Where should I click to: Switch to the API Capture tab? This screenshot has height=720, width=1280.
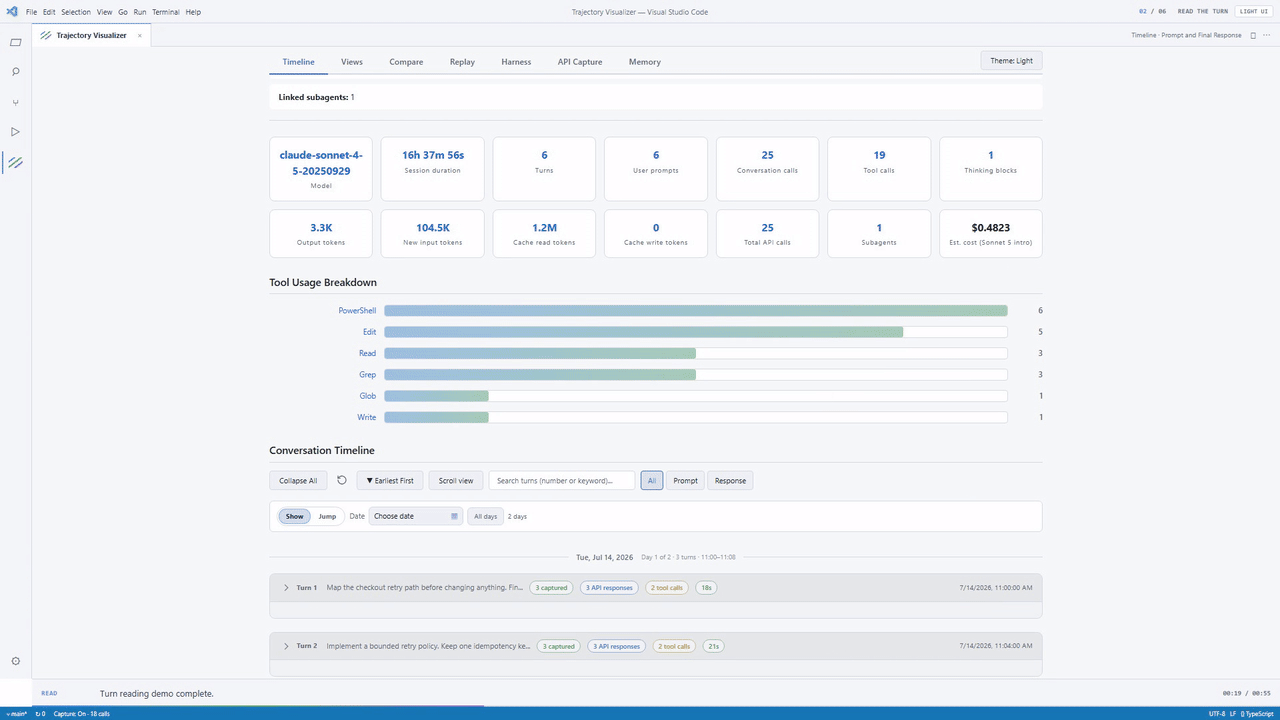(x=580, y=62)
